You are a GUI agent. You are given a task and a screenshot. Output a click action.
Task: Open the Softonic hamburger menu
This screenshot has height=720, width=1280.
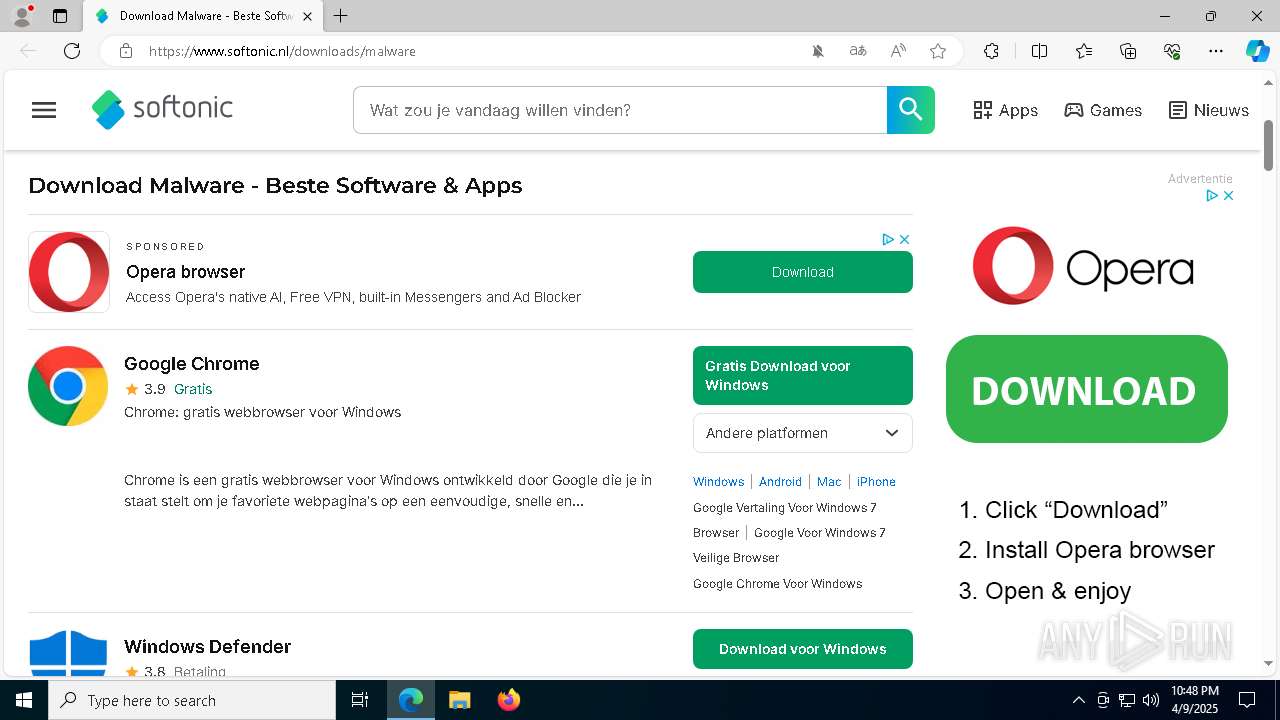click(44, 110)
